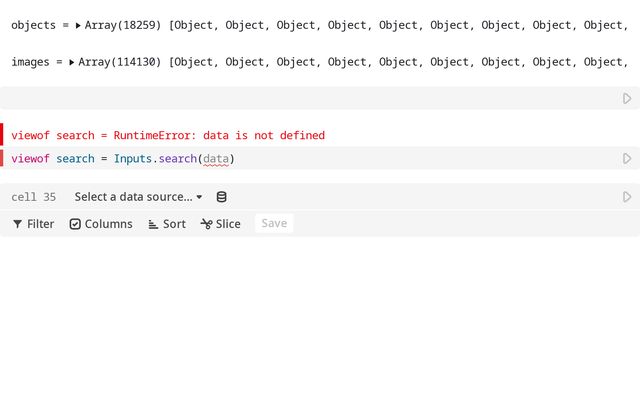Select the cell 35 name label
Viewport: 640px width, 400px height.
pos(33,197)
